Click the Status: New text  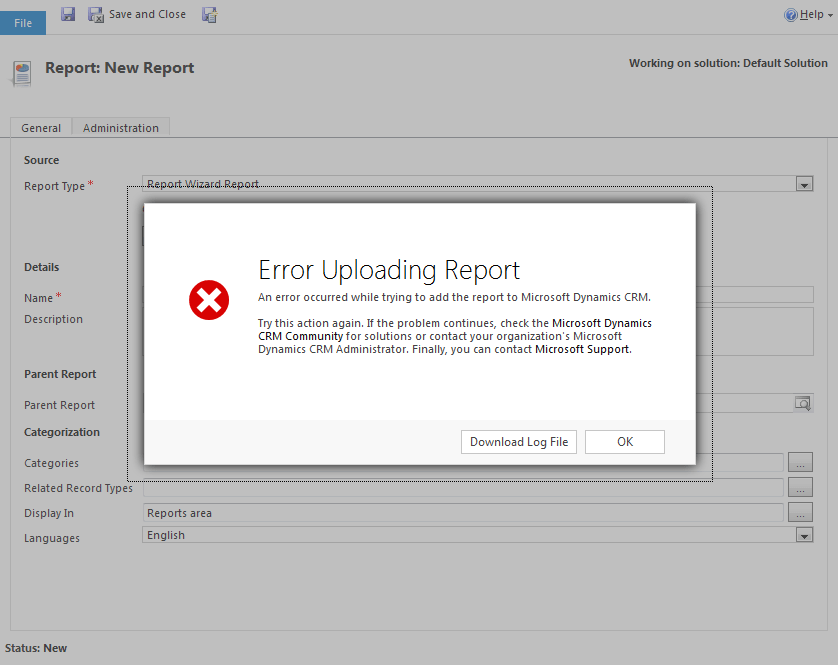click(36, 648)
